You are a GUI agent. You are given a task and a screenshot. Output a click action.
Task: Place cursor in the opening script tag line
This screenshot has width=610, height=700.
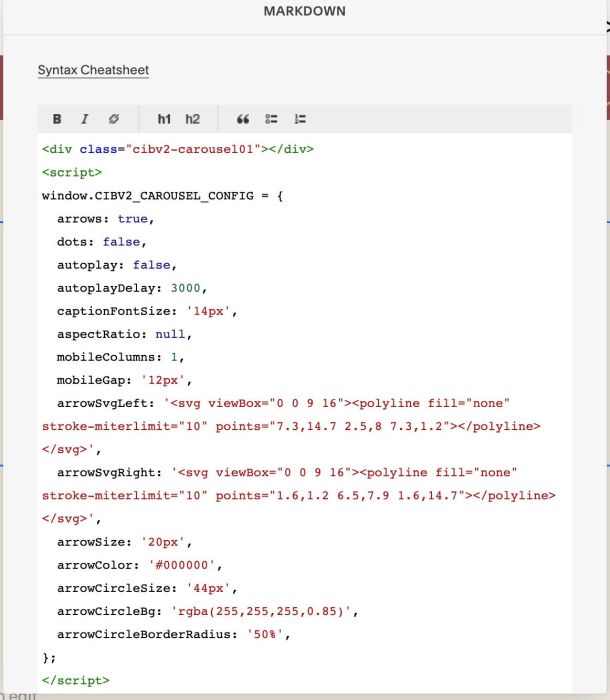72,172
